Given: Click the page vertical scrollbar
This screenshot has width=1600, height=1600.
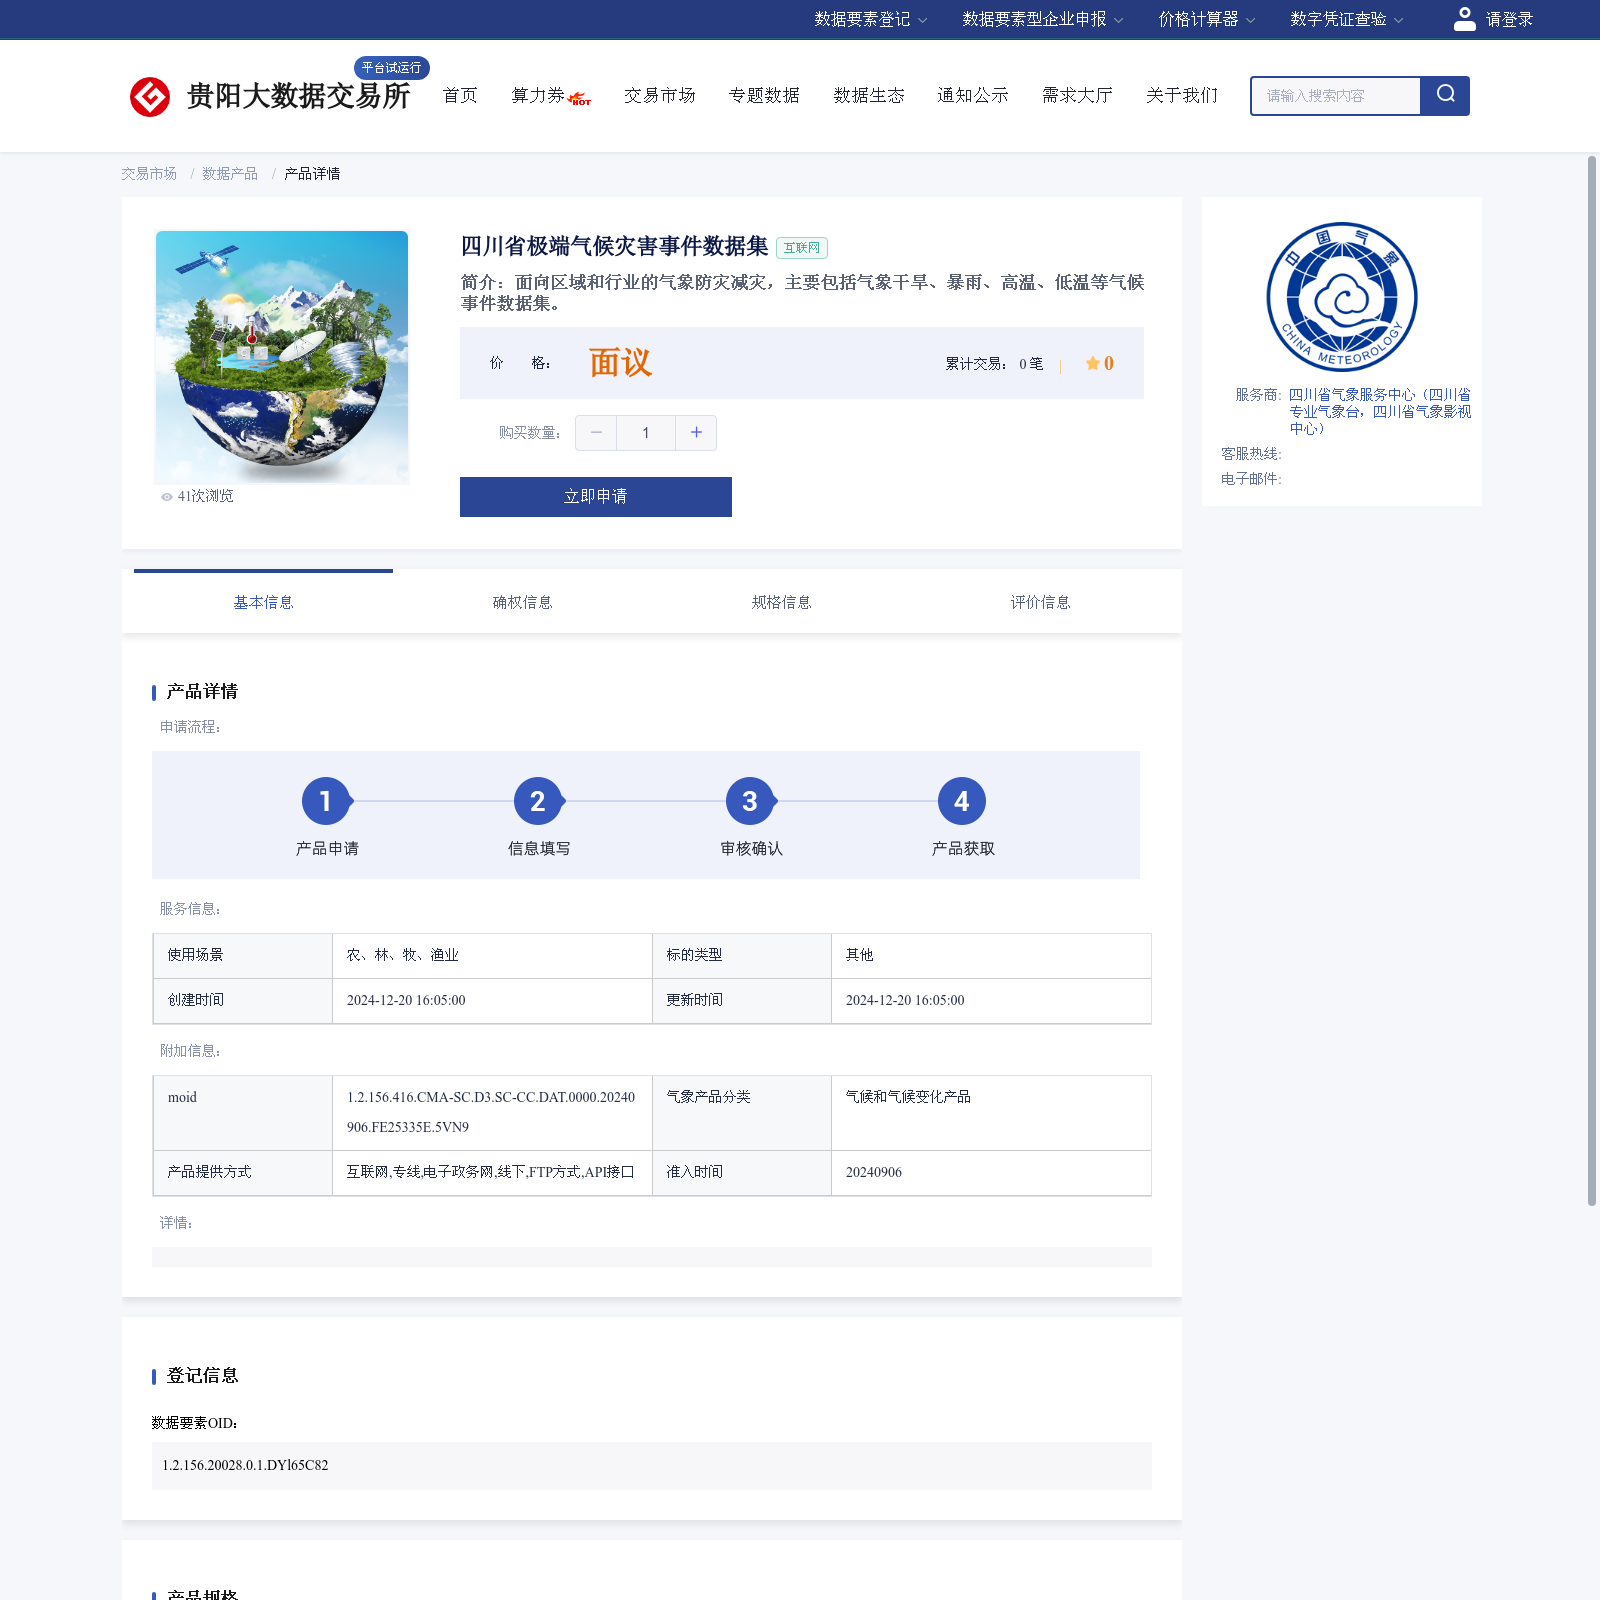Looking at the screenshot, I should 1592,680.
